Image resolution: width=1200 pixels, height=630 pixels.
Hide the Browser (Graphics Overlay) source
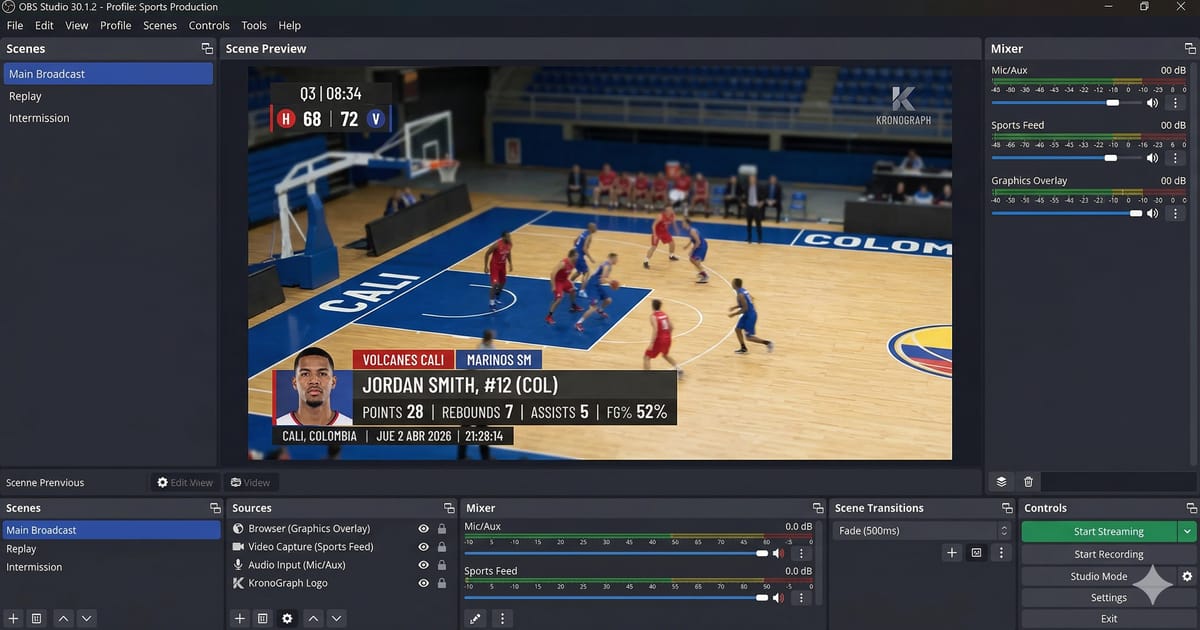tap(423, 529)
